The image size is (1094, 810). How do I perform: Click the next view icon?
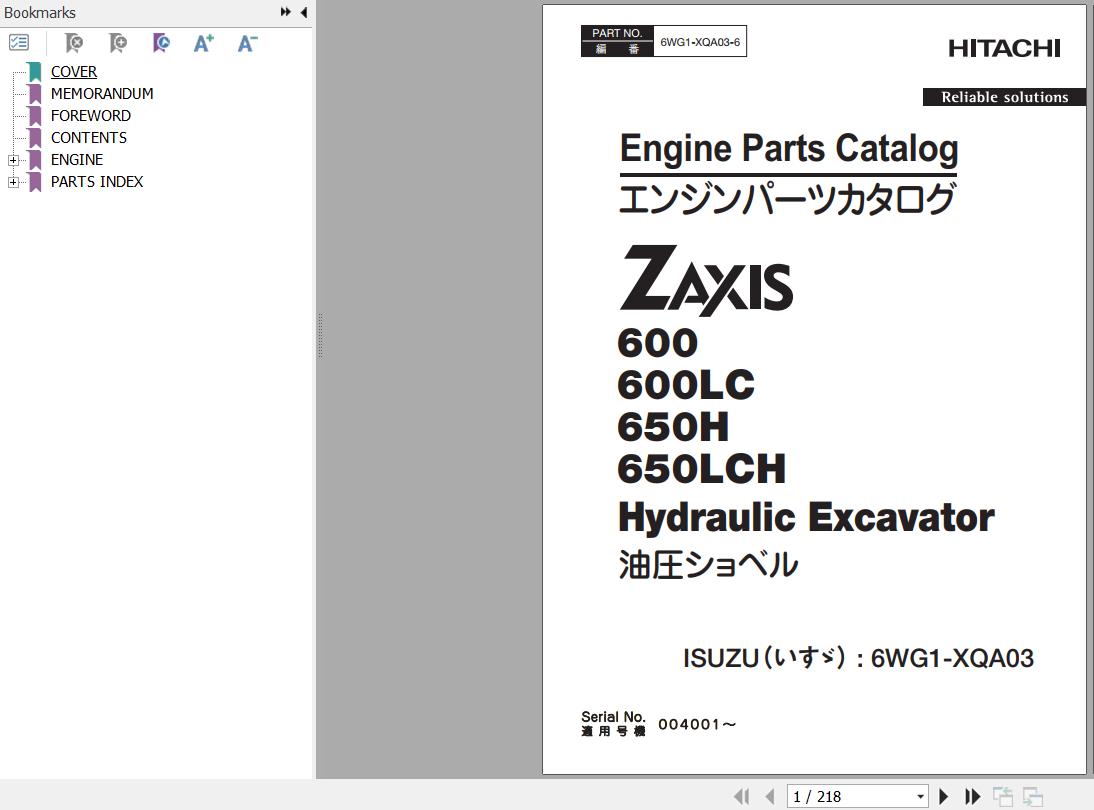pos(1033,796)
